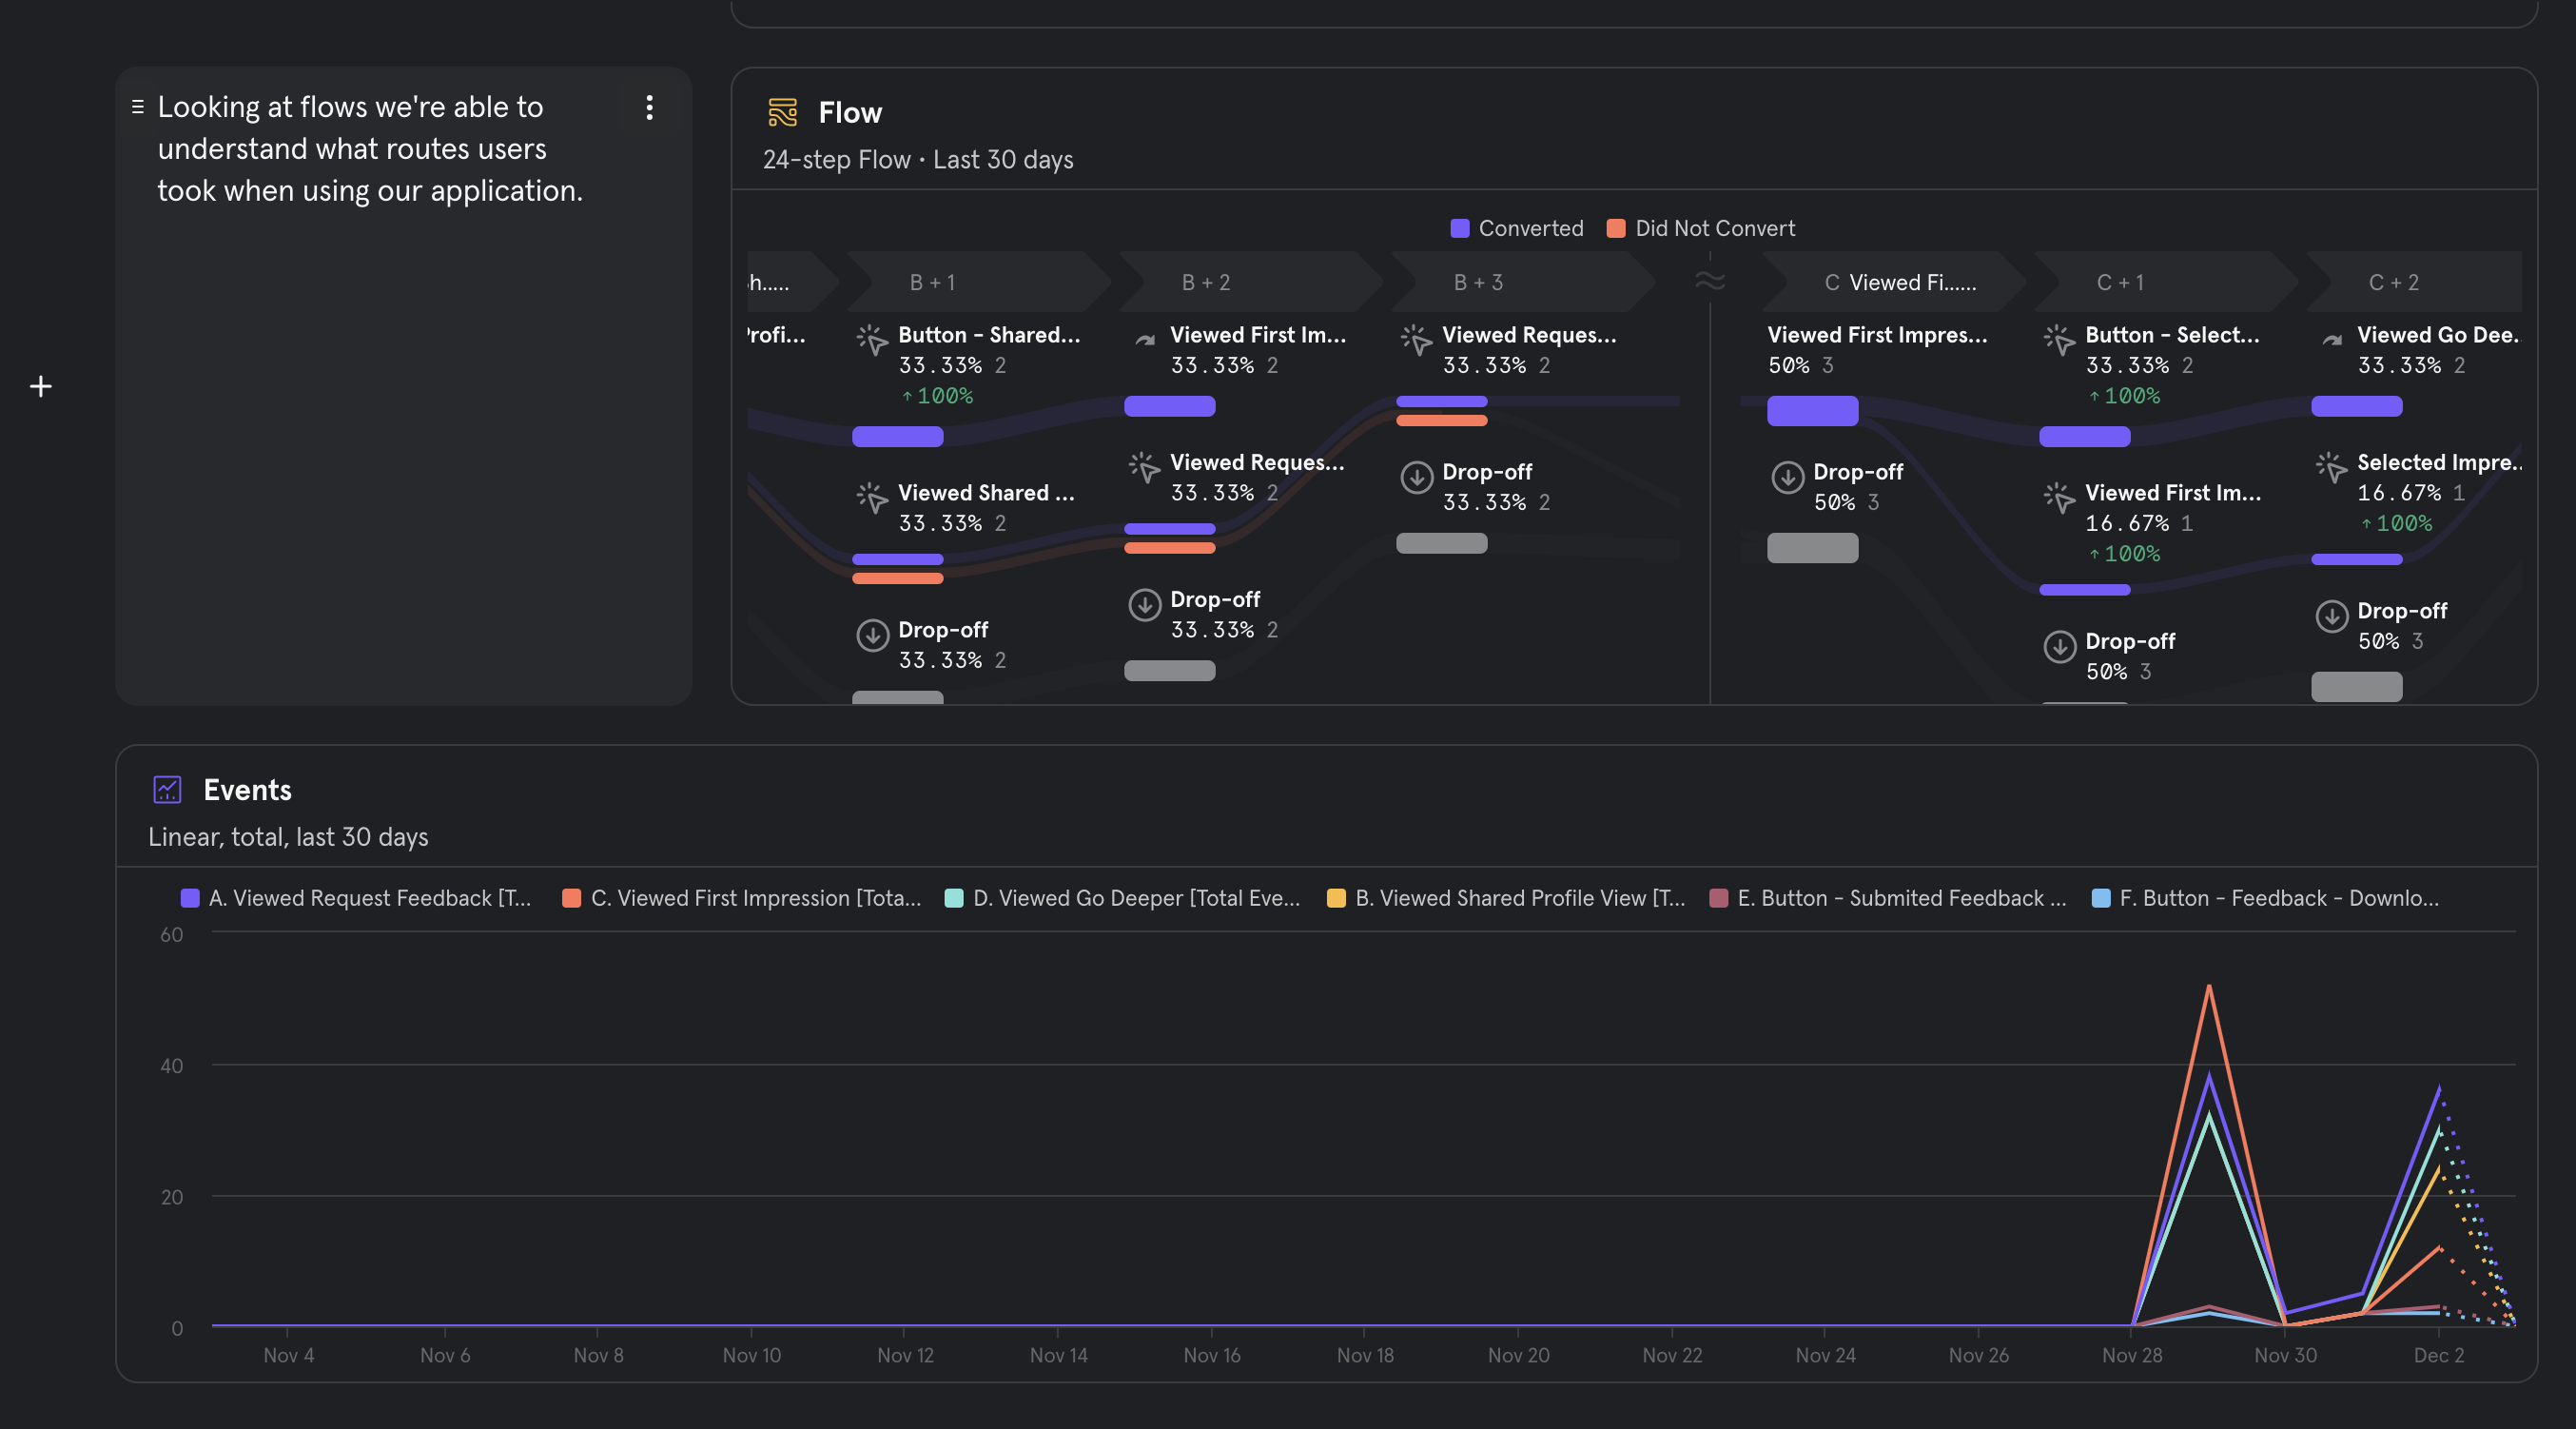
Task: Click the plus add-row icon
Action: [x=41, y=386]
